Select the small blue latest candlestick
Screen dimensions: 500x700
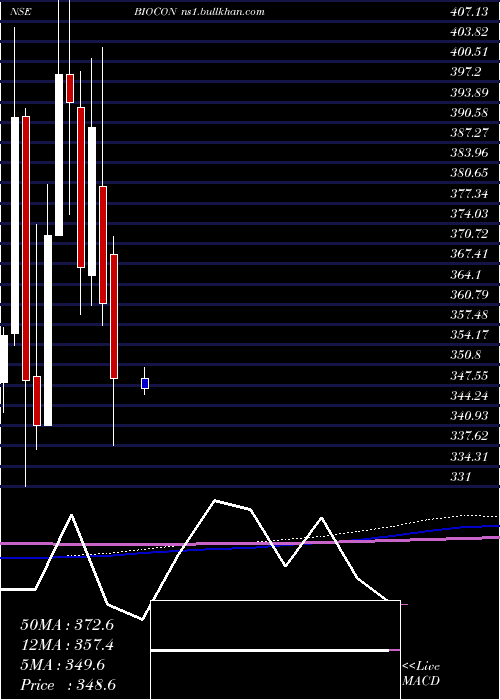[145, 383]
